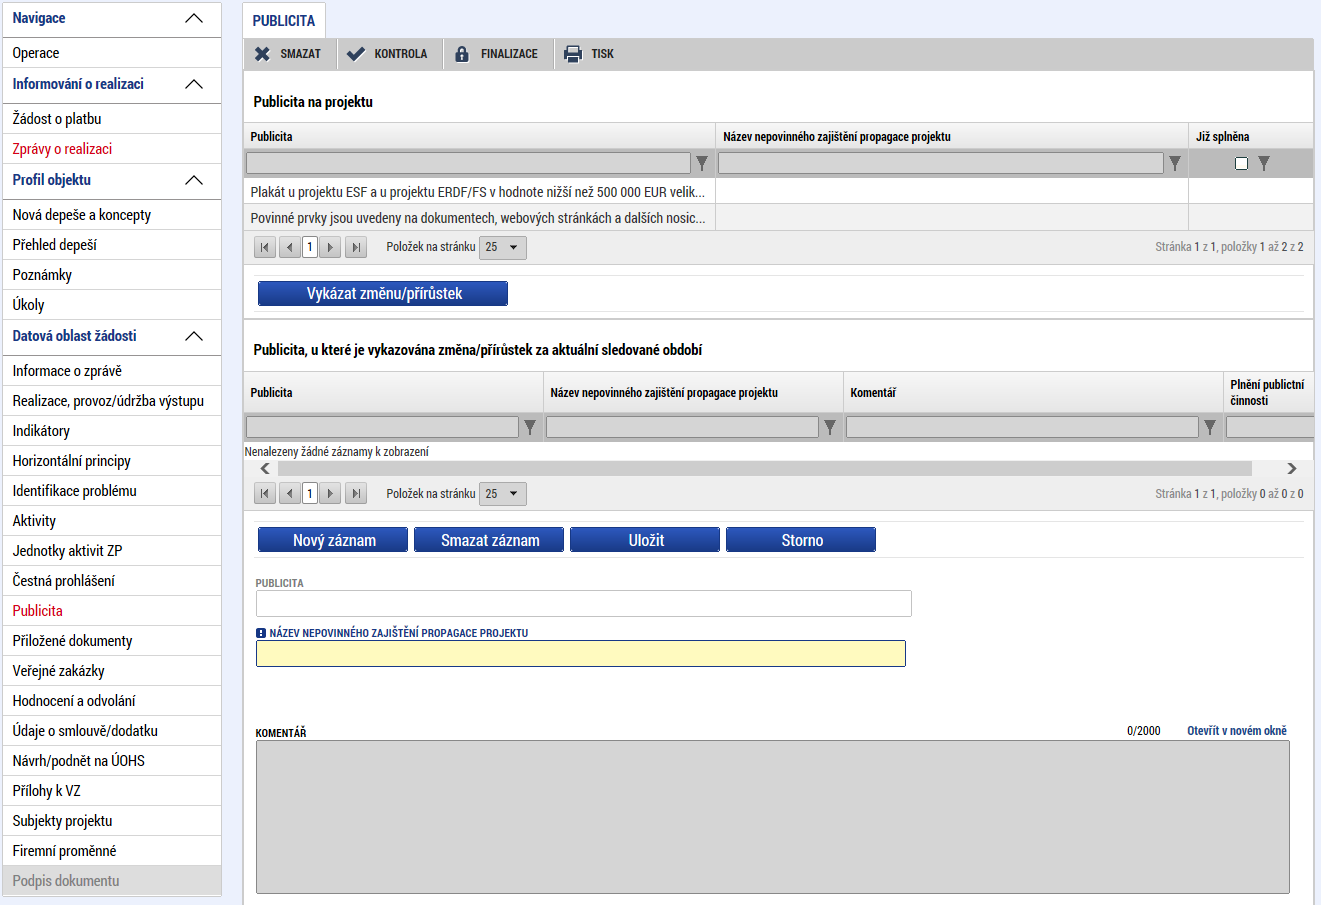Go to first page in lower table pager

click(x=265, y=494)
